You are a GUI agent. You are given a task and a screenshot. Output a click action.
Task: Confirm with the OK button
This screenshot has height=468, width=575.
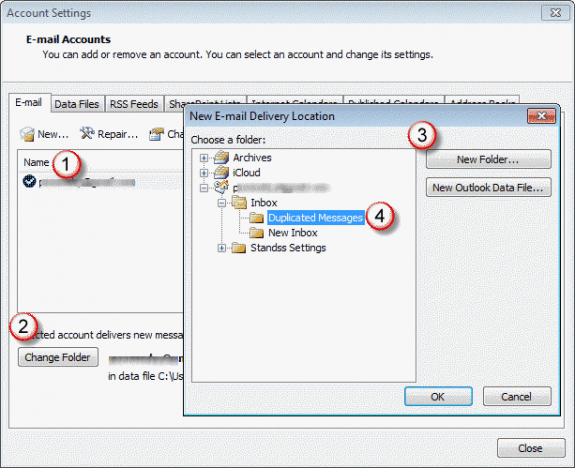tap(438, 396)
